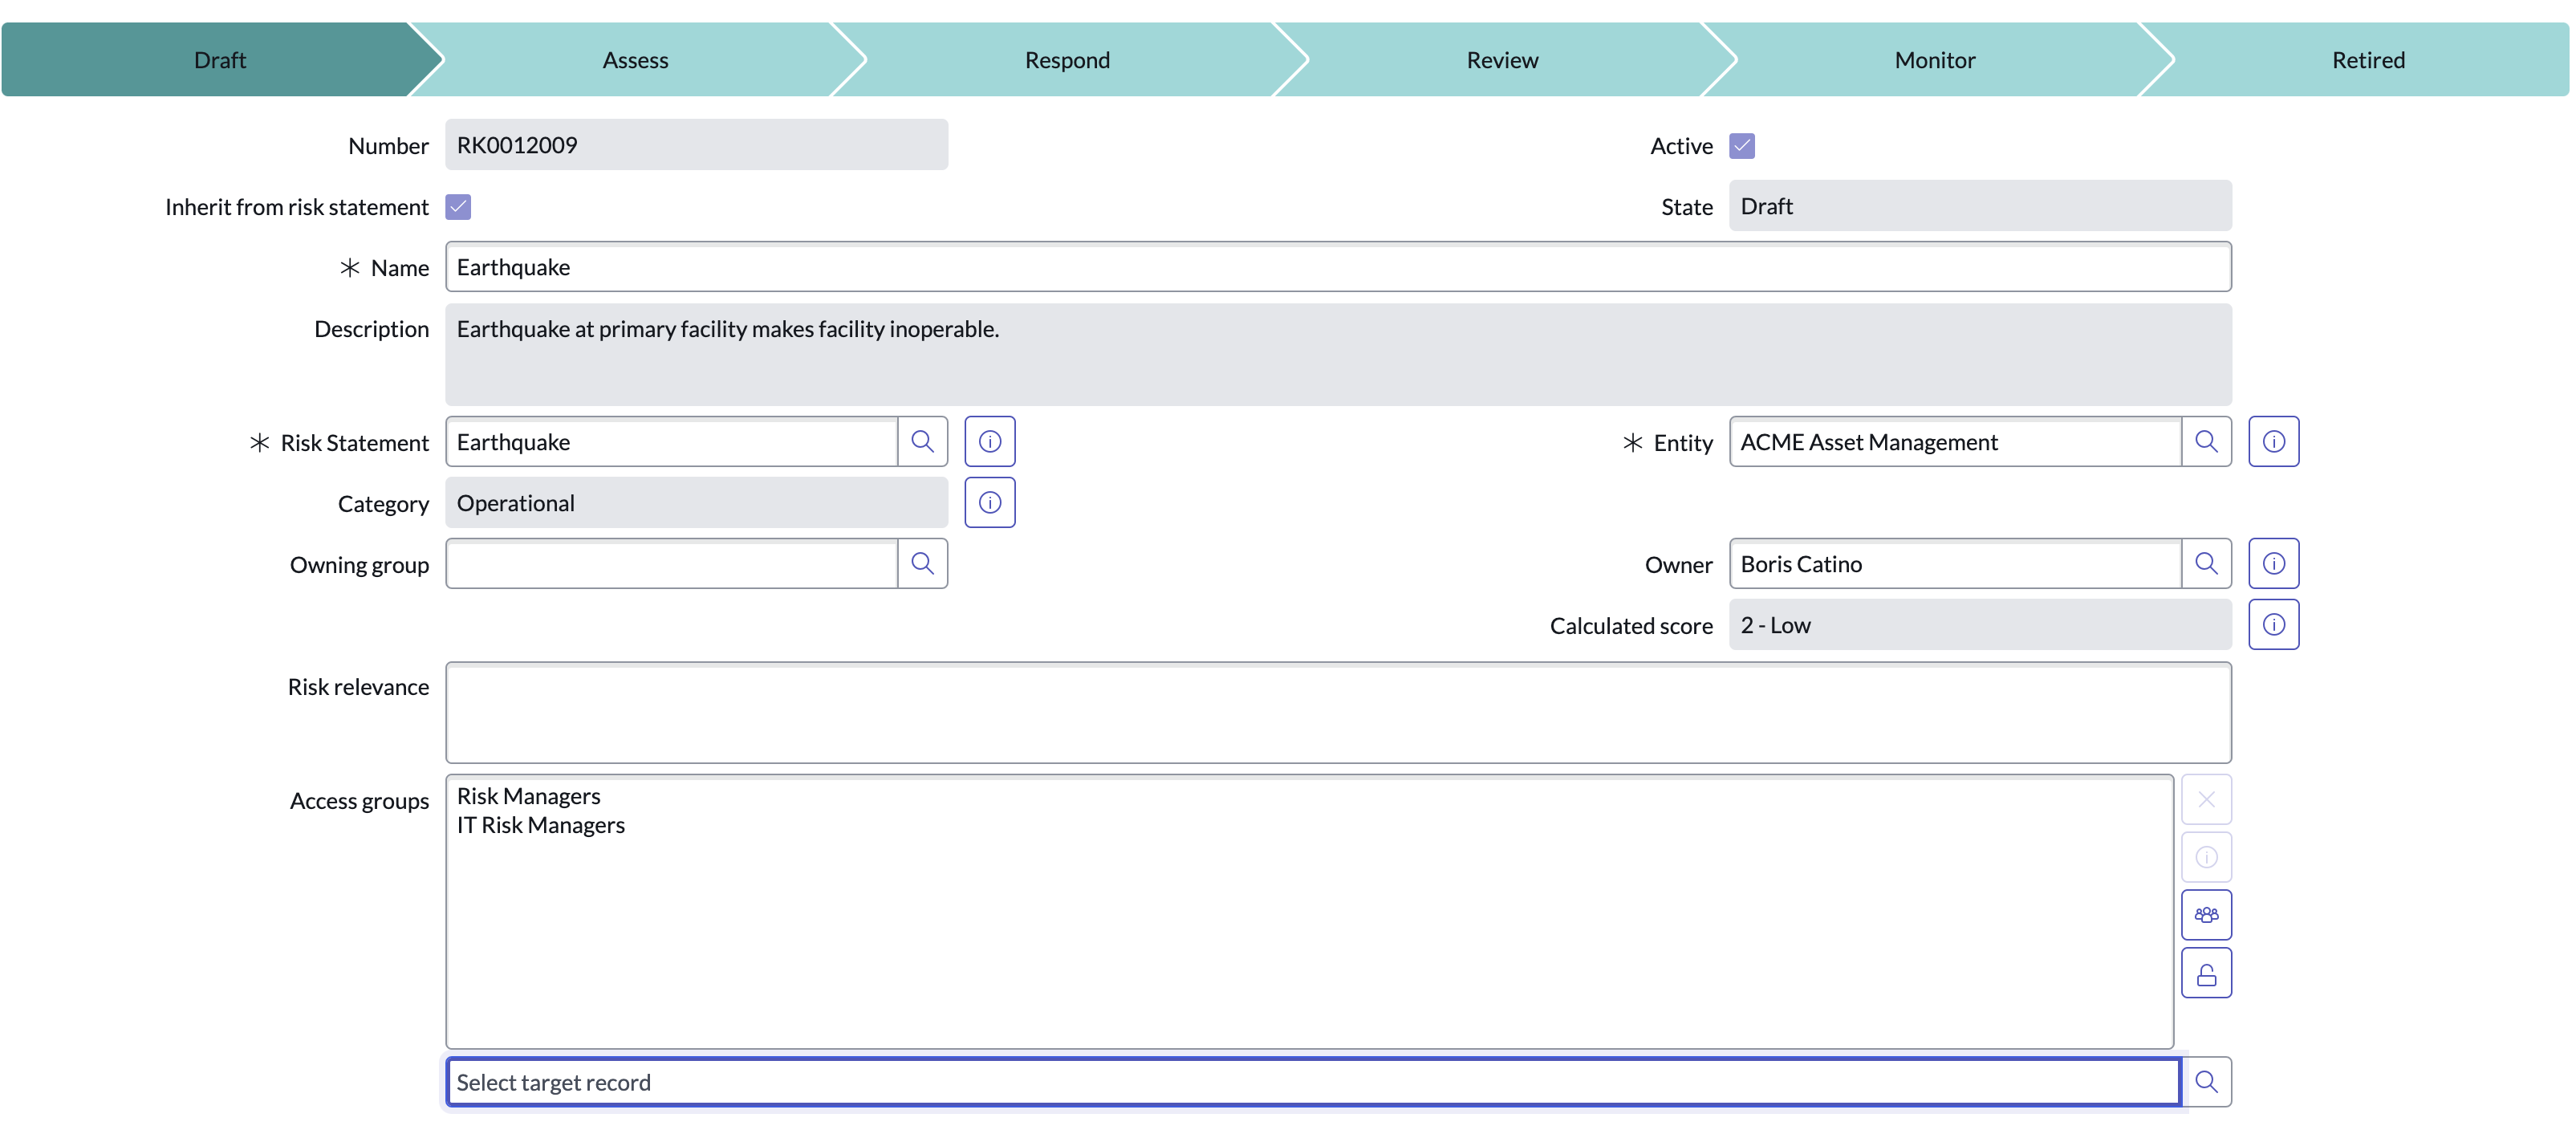
Task: Click the Risk Statement input field
Action: (x=672, y=441)
